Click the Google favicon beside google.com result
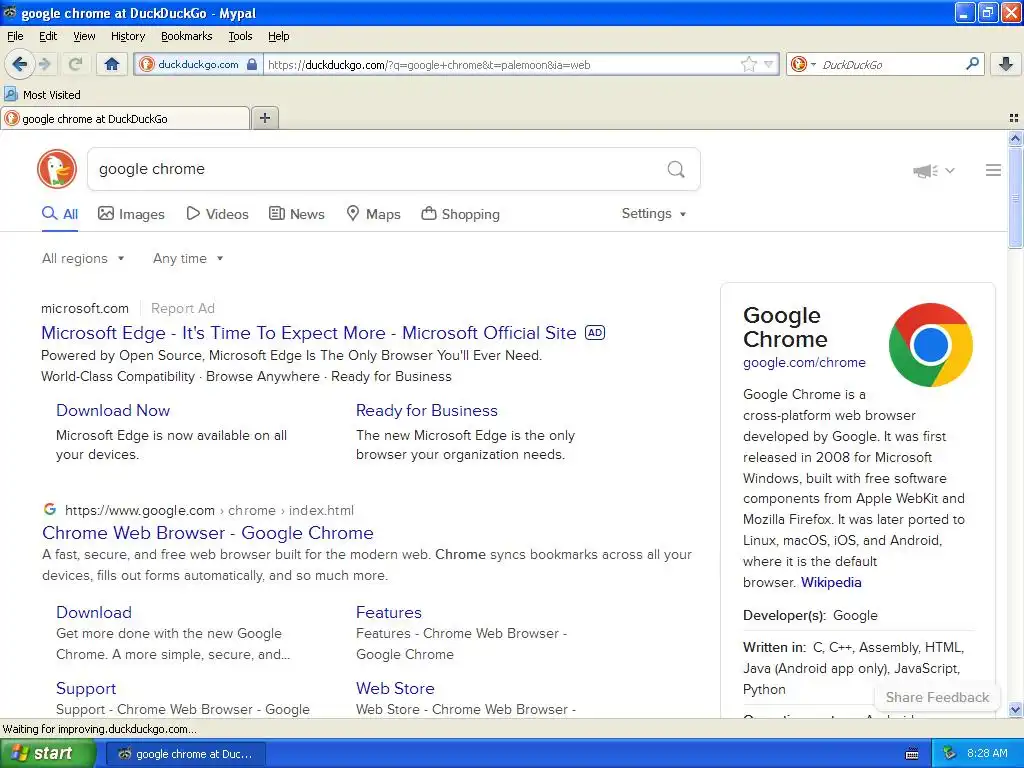The width and height of the screenshot is (1024, 768). [x=50, y=509]
